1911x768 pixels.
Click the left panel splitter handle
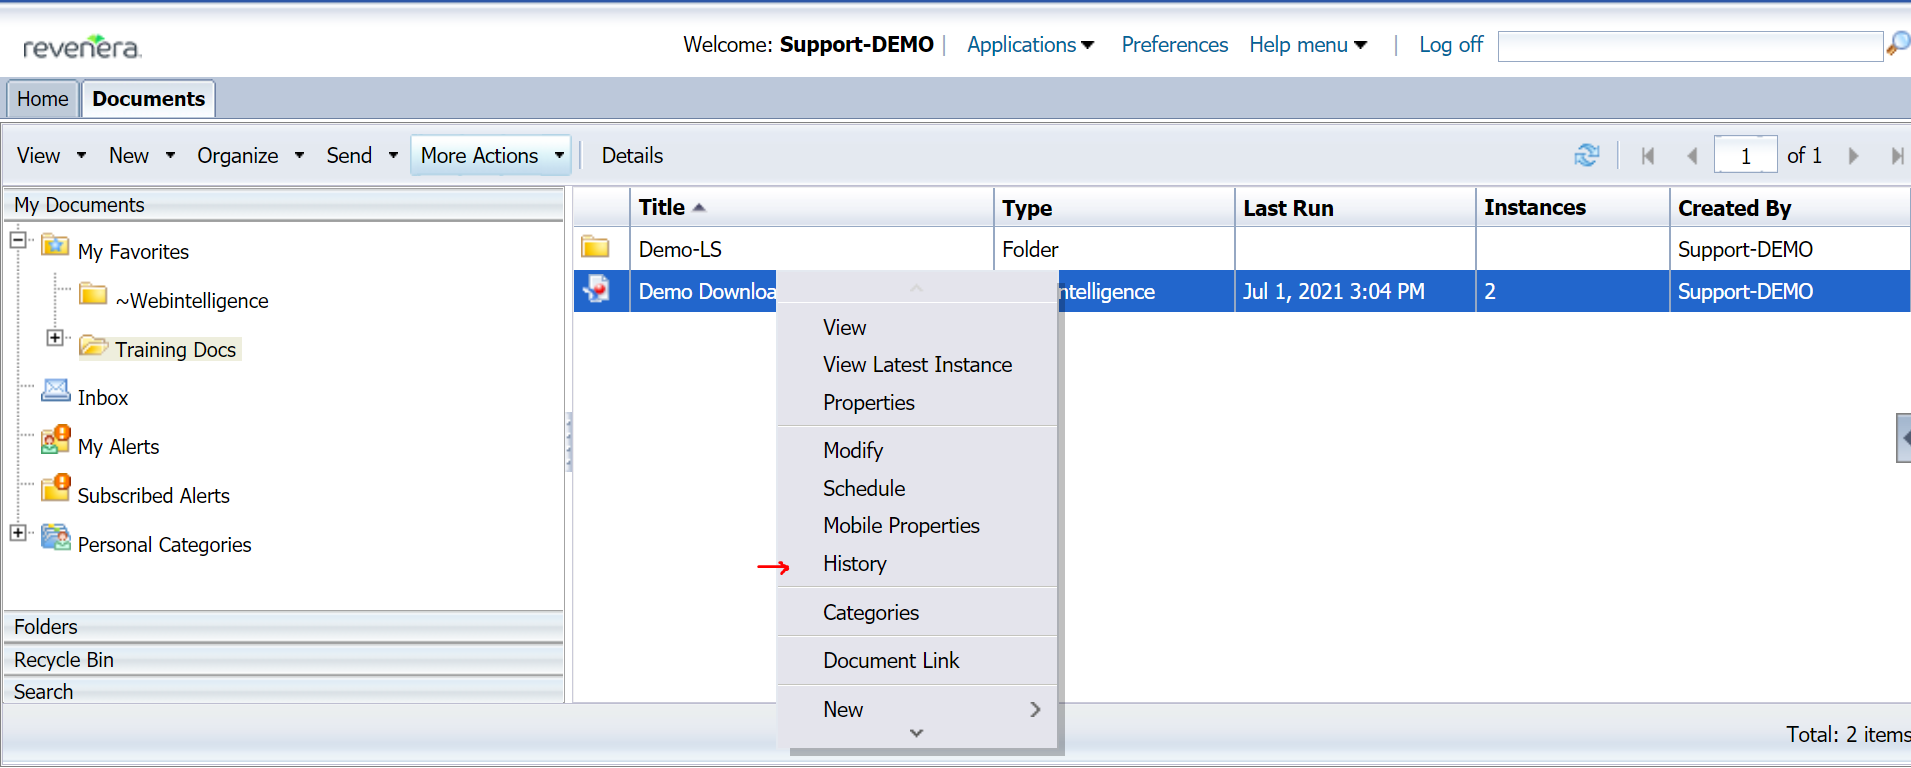pos(569,442)
